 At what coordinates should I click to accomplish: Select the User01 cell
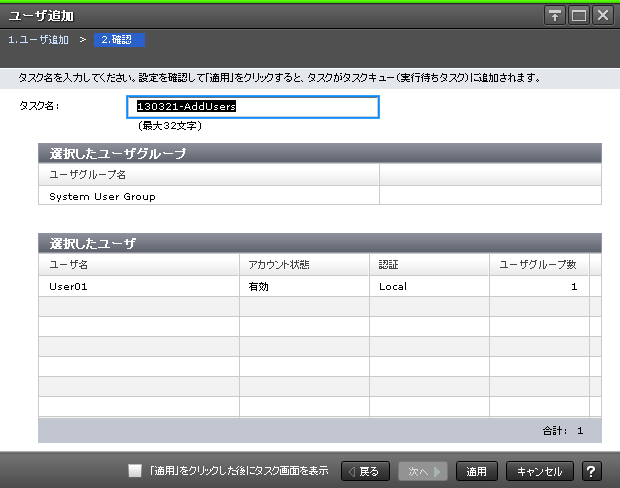(x=139, y=286)
